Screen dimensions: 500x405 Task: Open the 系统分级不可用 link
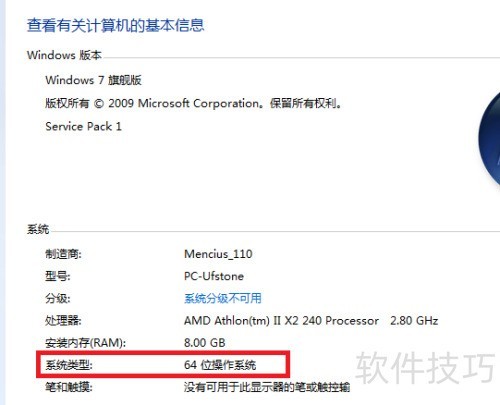[223, 298]
